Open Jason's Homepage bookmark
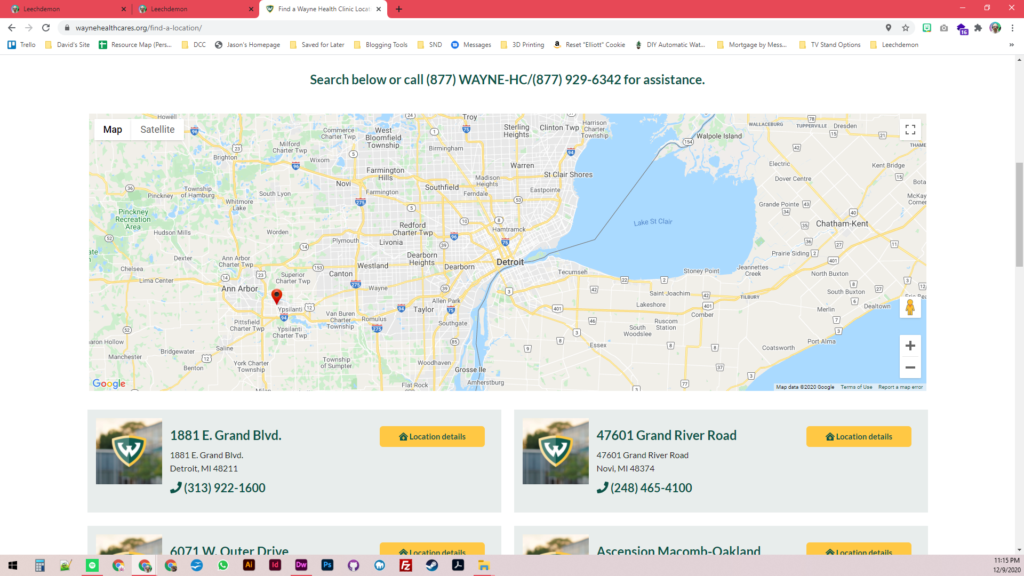 248,45
